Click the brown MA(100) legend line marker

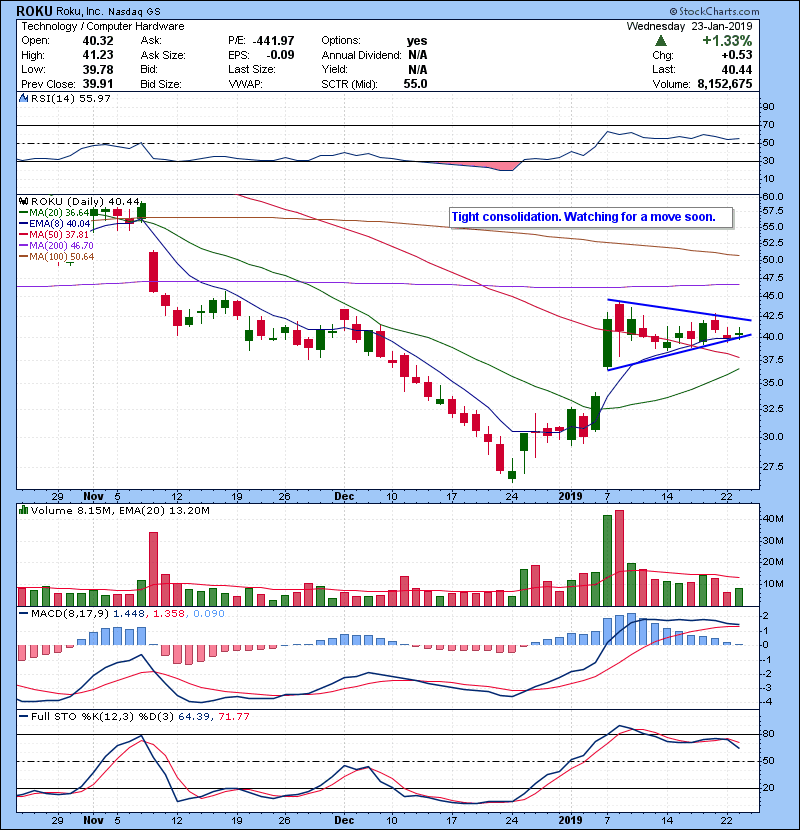[x=23, y=257]
